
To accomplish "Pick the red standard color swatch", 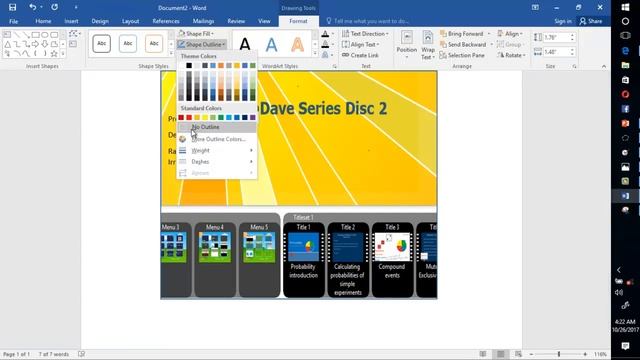I will point(189,118).
